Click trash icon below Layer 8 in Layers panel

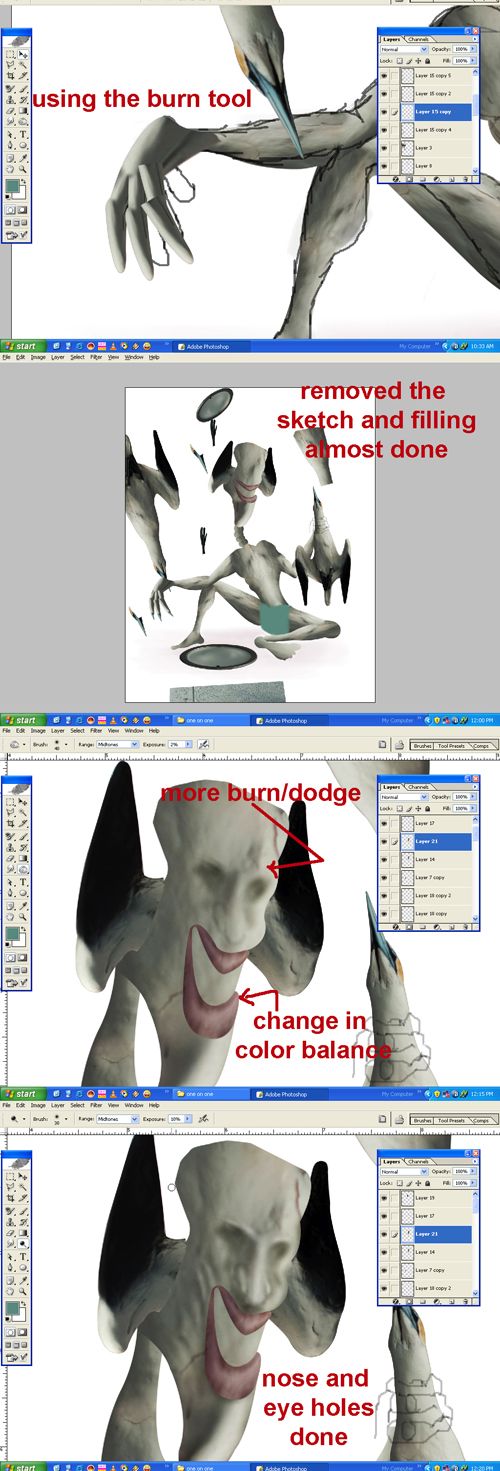click(465, 179)
